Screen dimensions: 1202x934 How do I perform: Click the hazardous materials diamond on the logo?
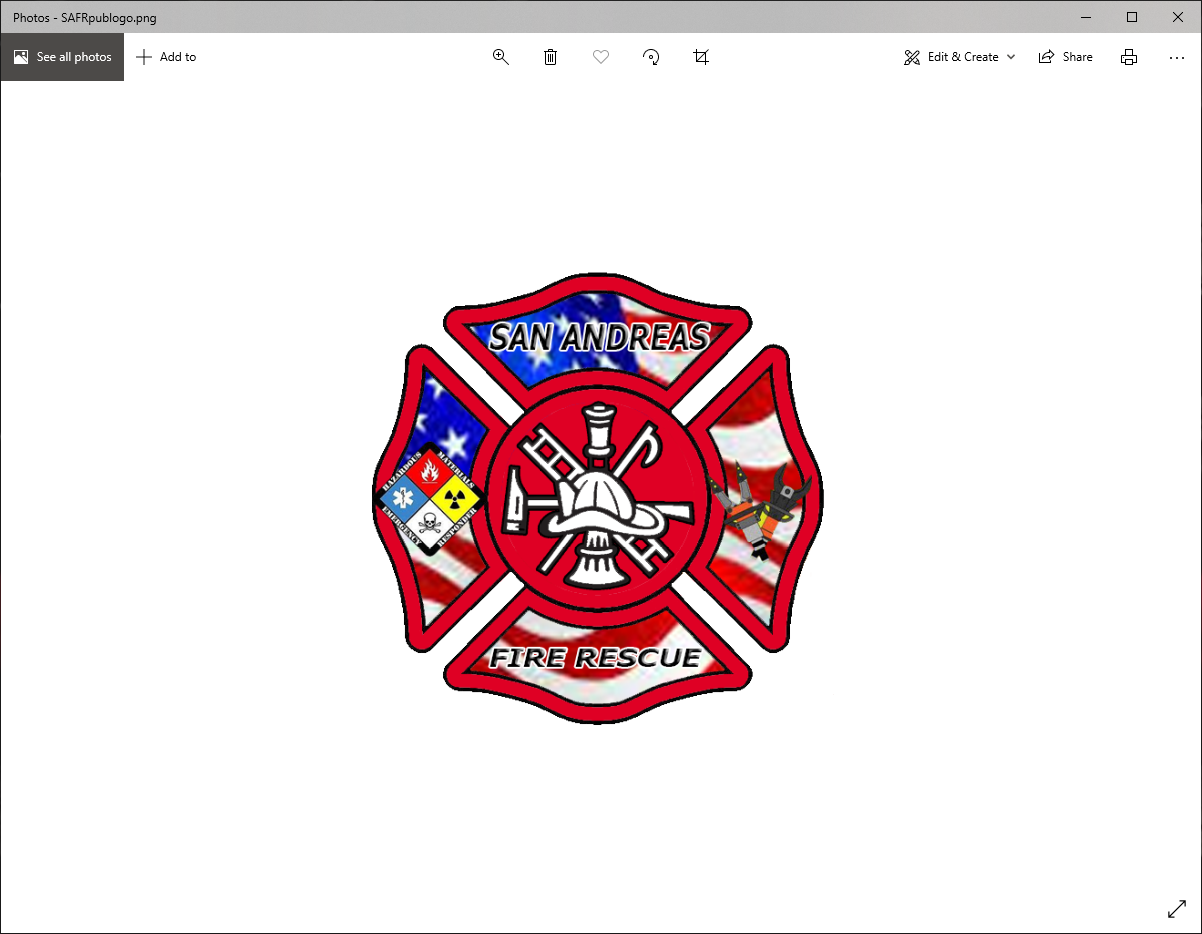click(429, 498)
